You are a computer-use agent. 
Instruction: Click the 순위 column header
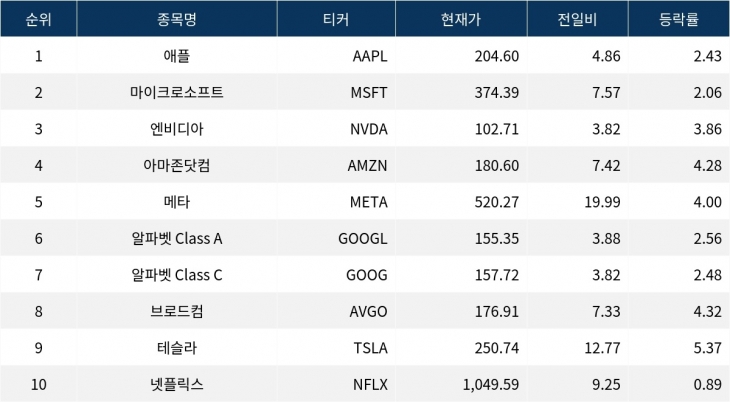(x=38, y=20)
